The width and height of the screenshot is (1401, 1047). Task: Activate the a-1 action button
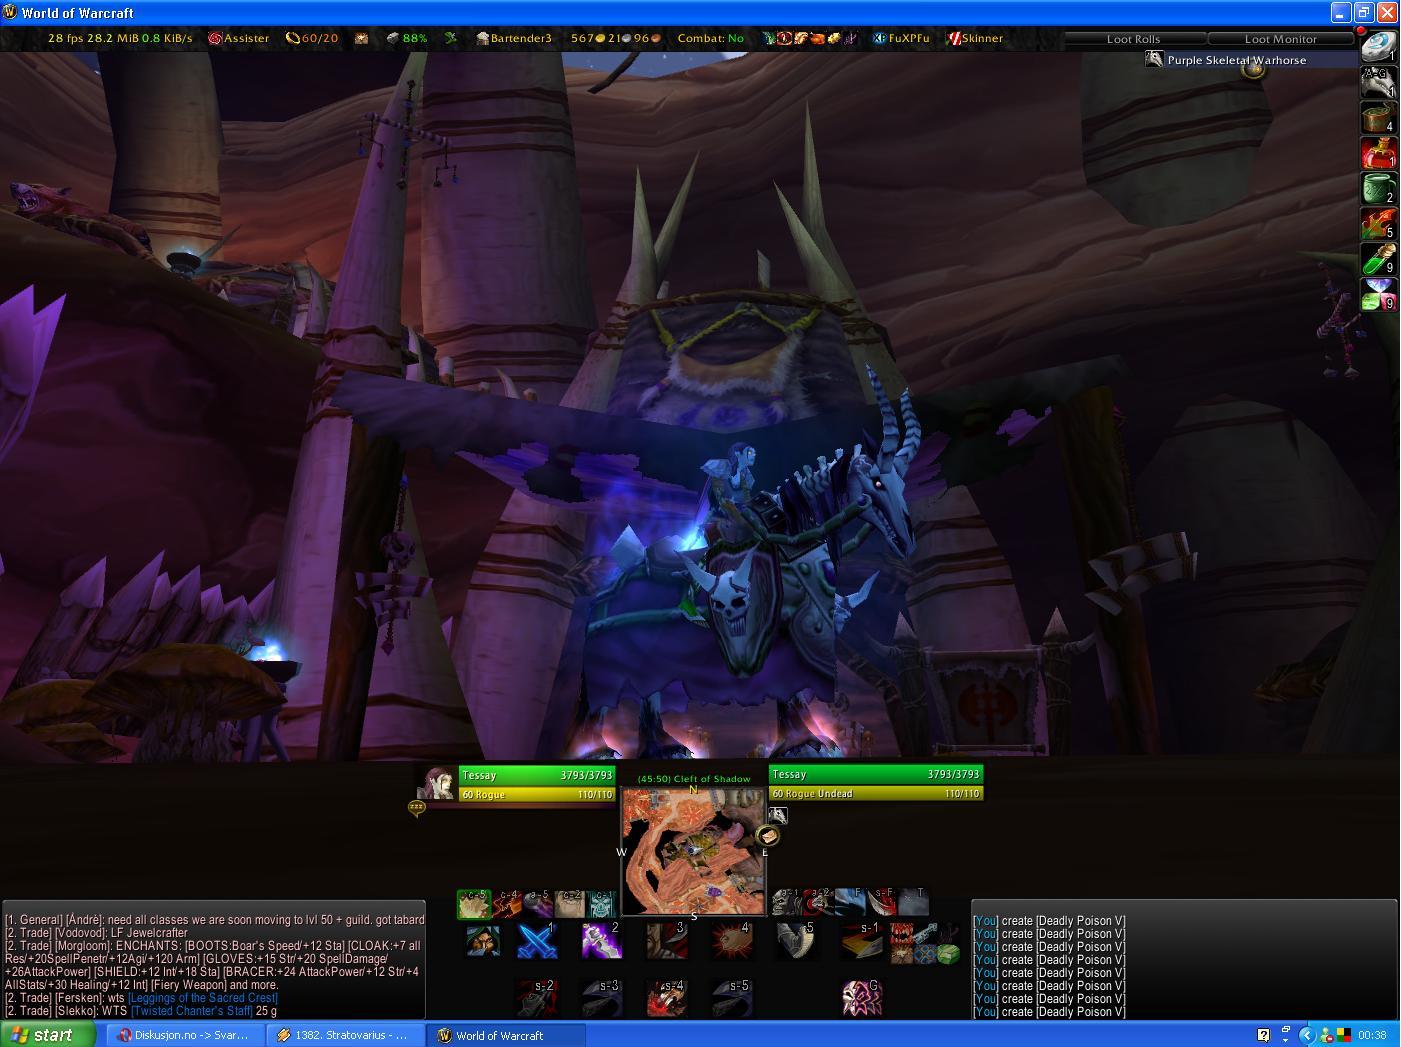[787, 902]
